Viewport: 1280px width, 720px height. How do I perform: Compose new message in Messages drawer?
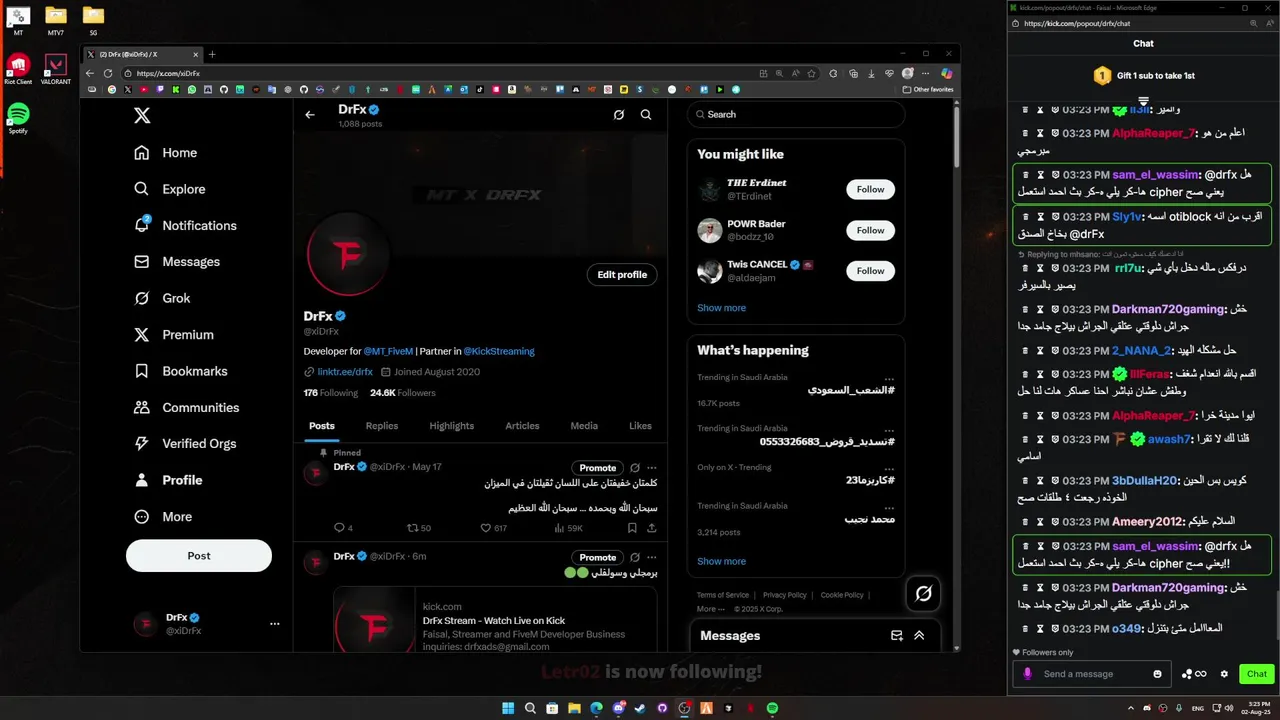click(x=897, y=635)
